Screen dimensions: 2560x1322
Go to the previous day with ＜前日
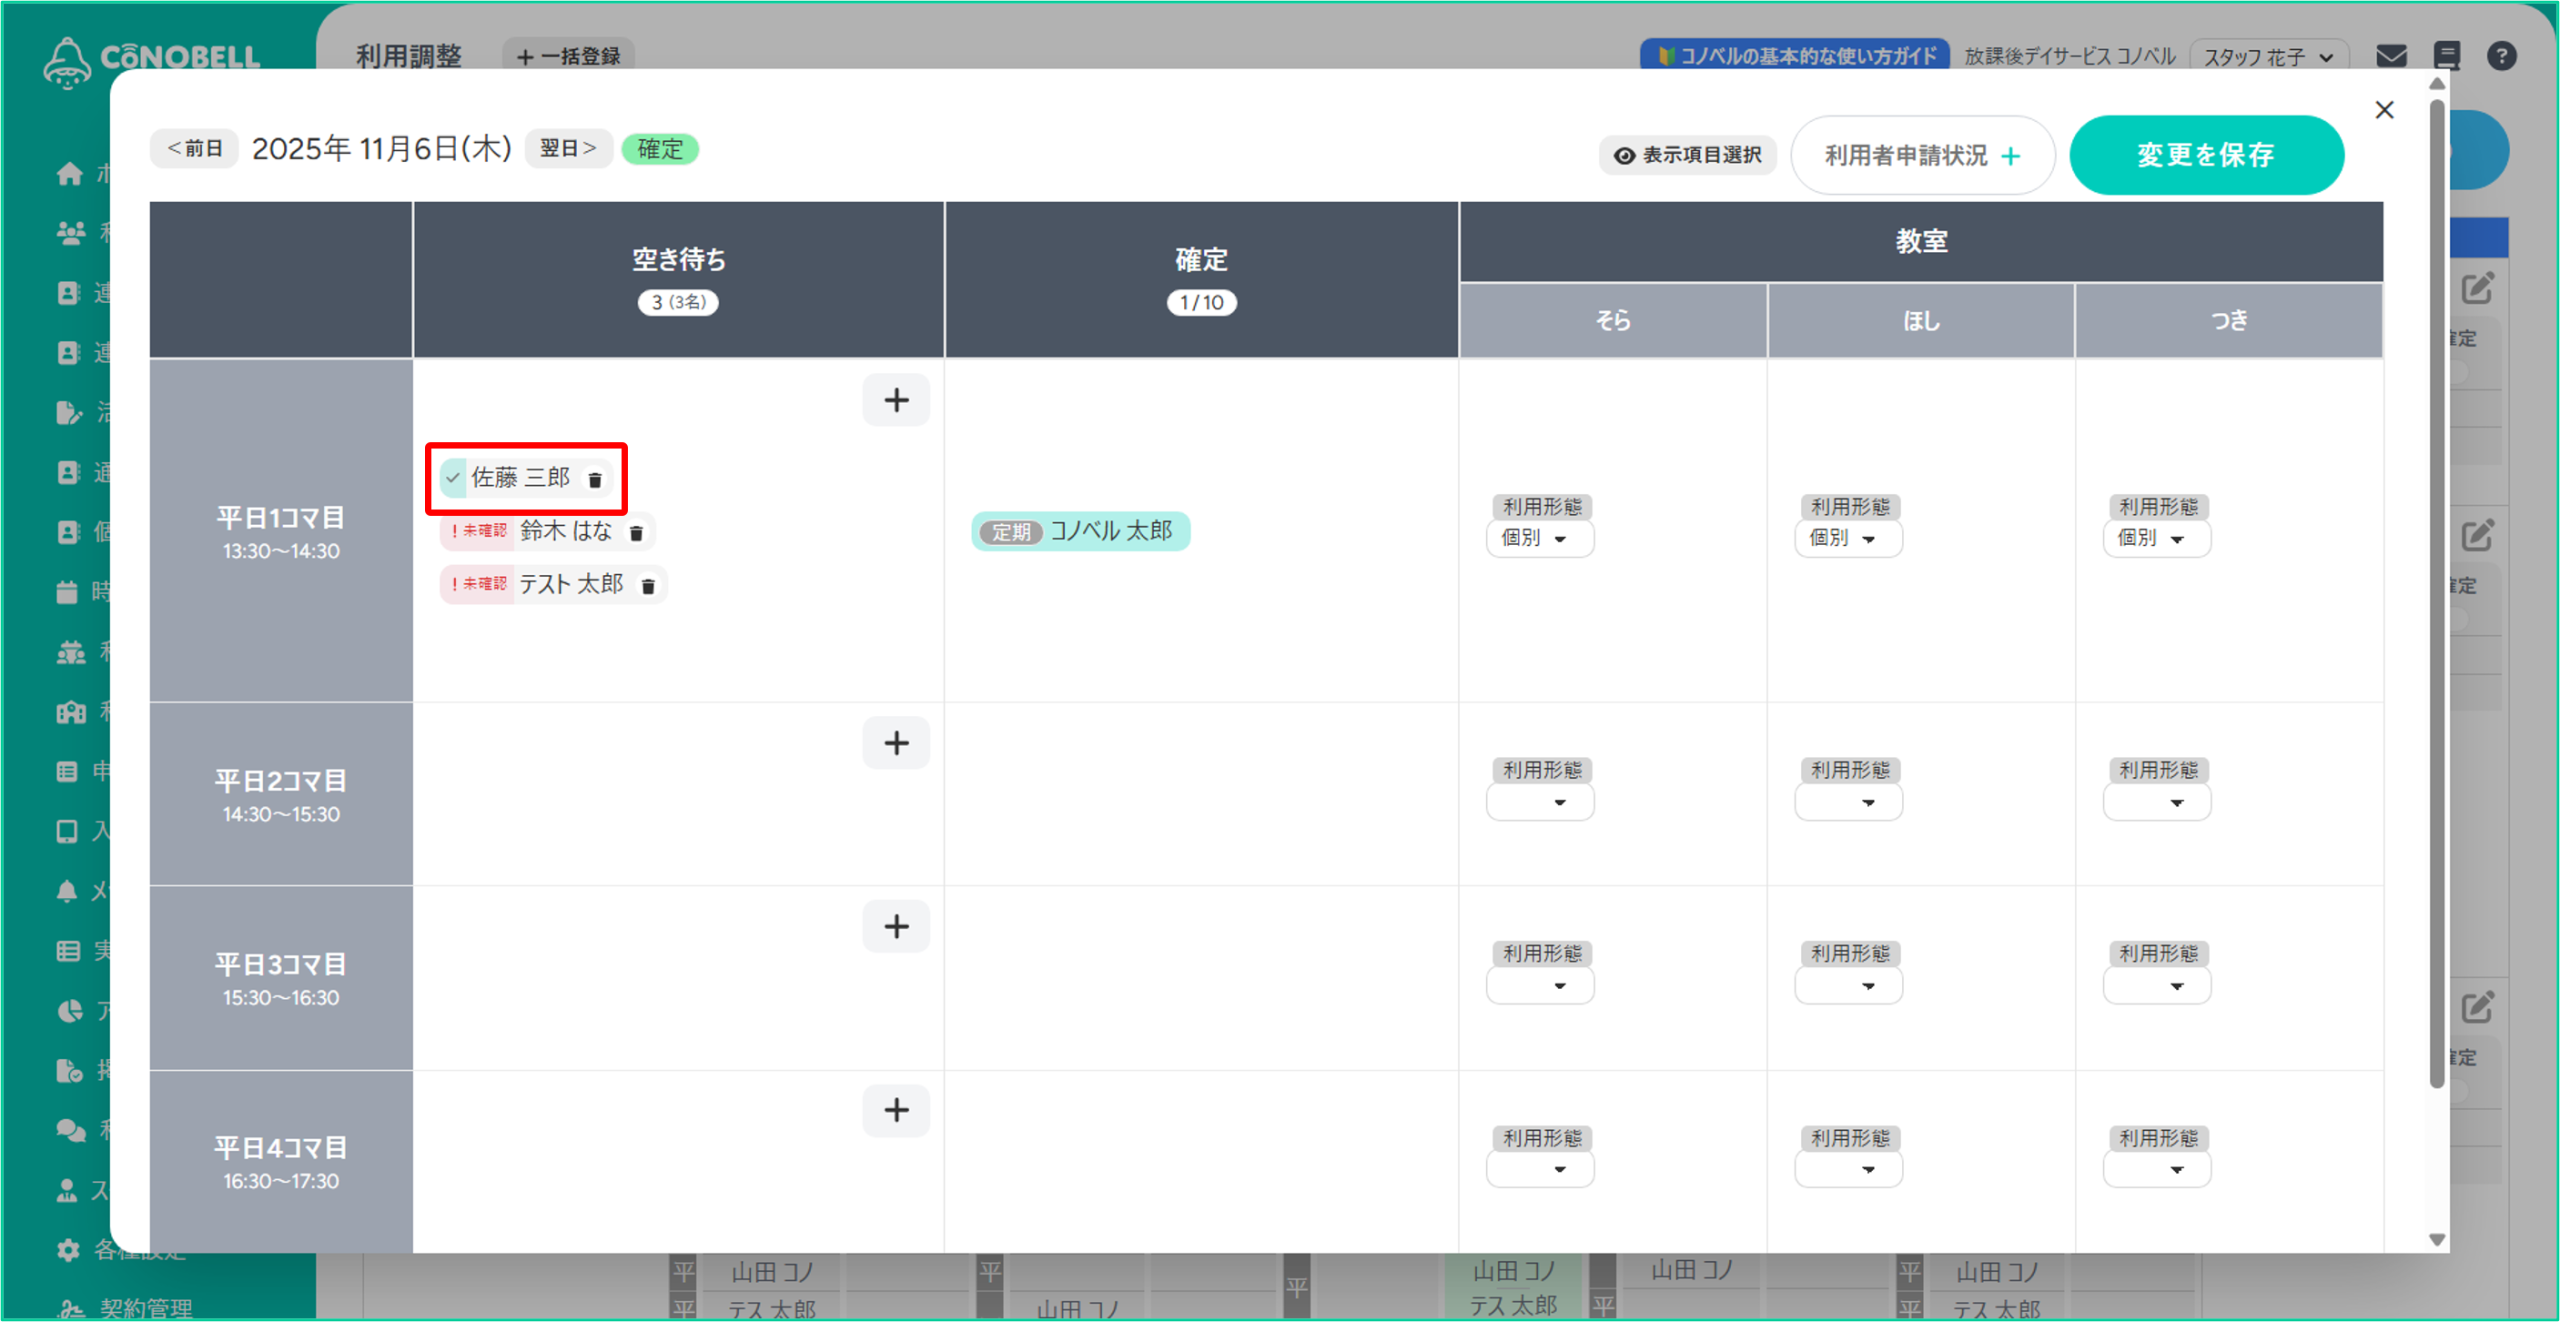click(x=195, y=148)
